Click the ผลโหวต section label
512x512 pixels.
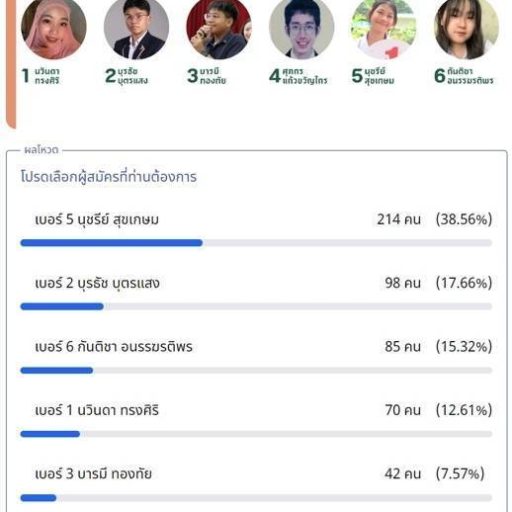41,150
